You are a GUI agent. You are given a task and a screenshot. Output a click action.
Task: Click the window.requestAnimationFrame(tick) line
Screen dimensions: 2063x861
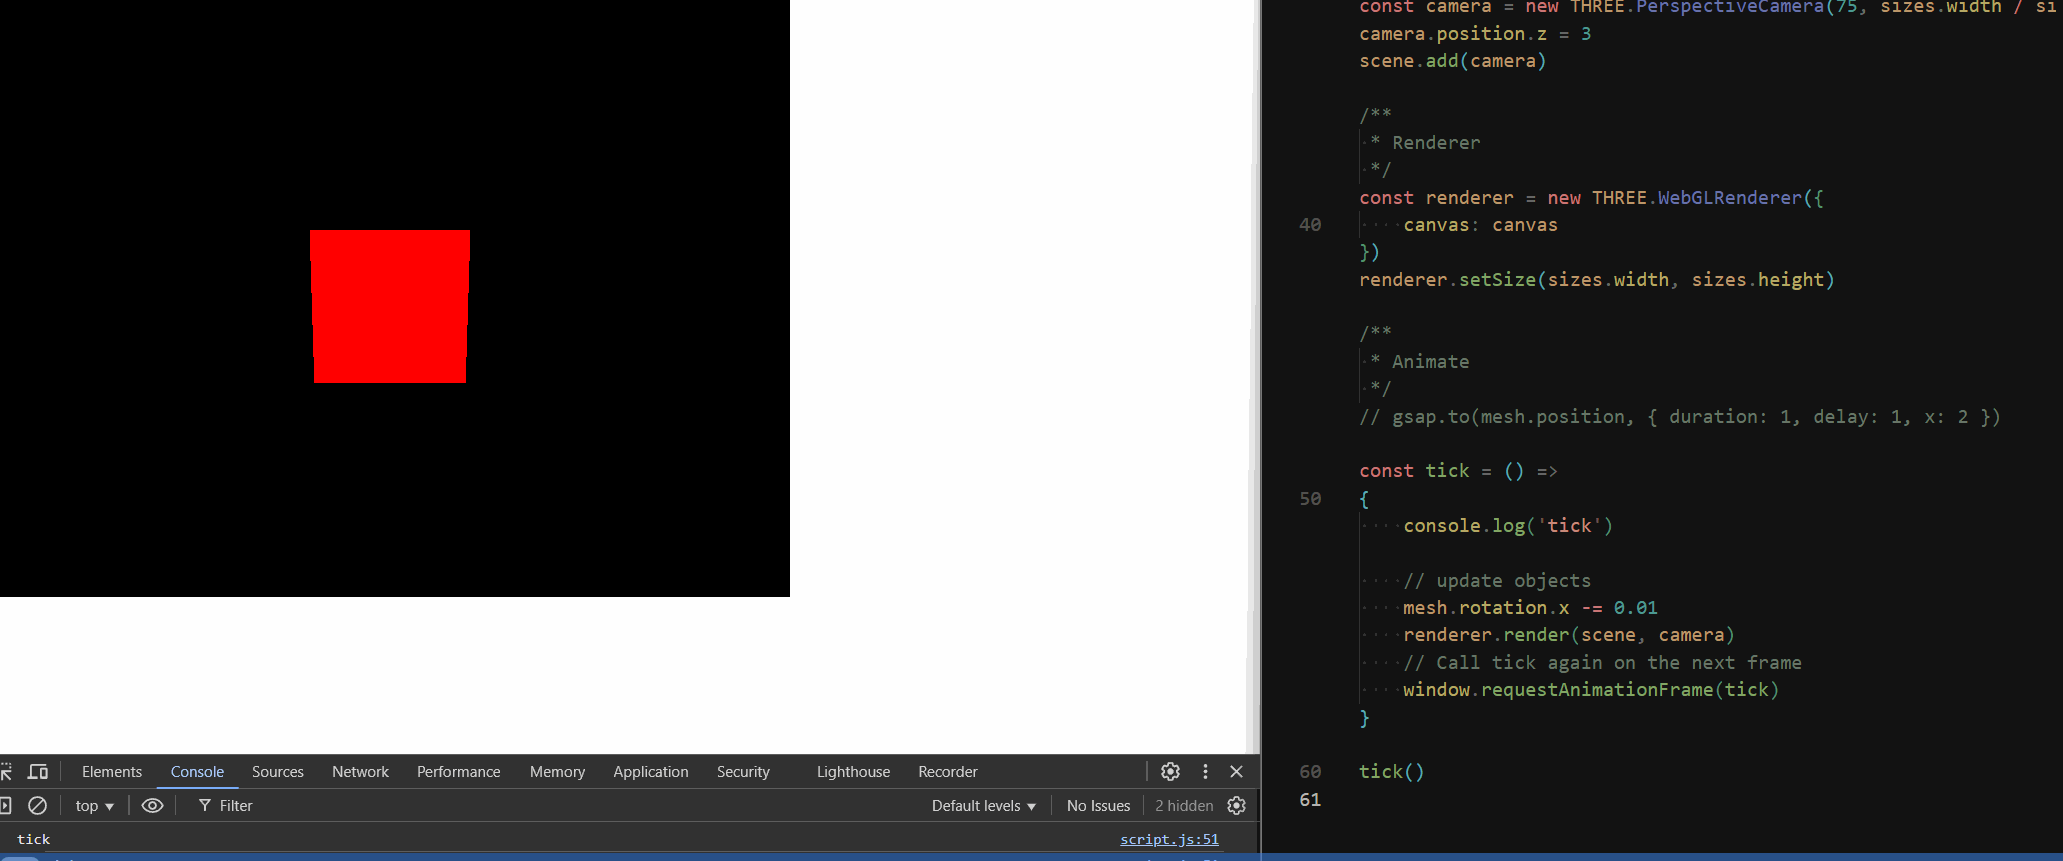(1591, 690)
